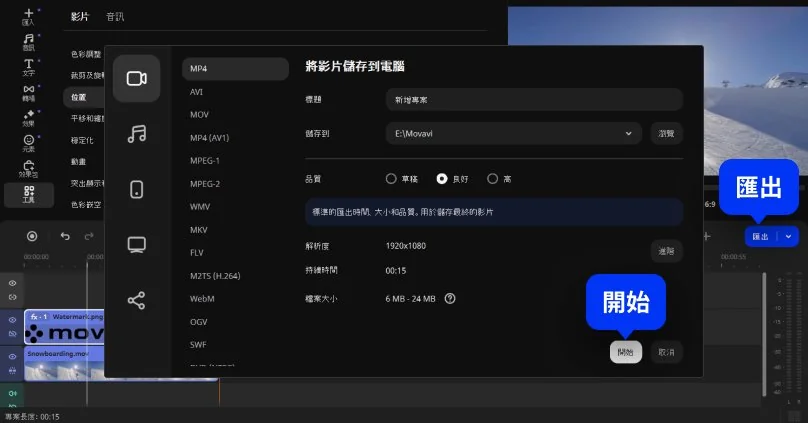Select the 高 high quality radio
The height and width of the screenshot is (423, 808).
click(x=493, y=179)
